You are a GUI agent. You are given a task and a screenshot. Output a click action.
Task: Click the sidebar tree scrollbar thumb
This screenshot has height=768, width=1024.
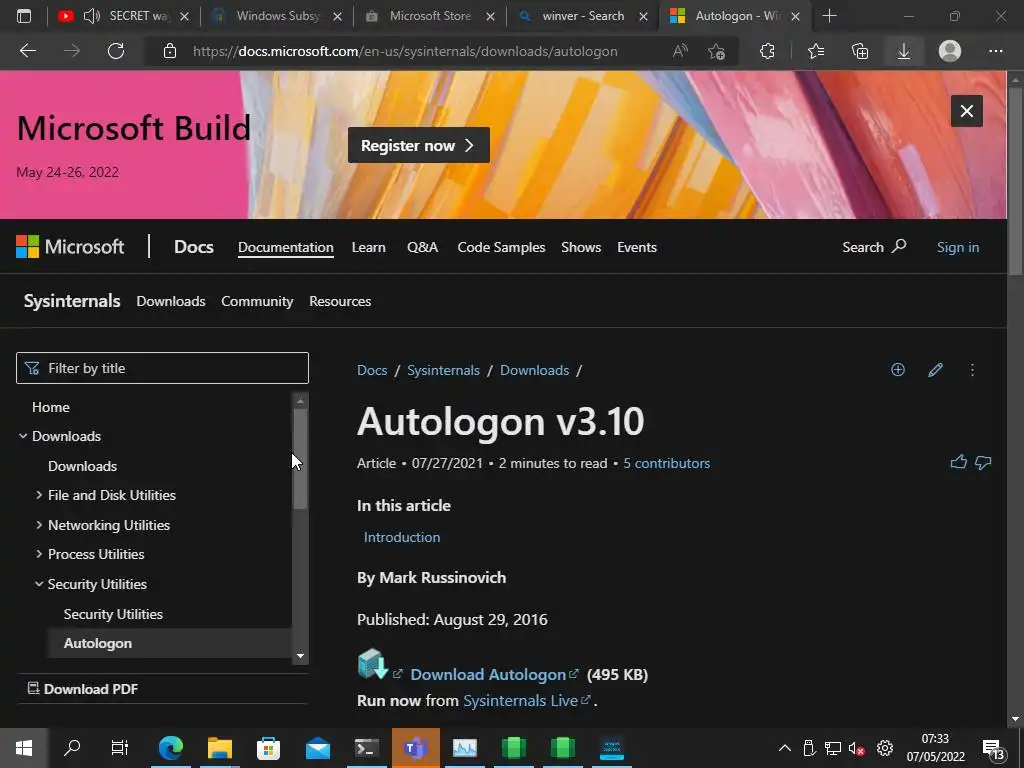(x=300, y=458)
